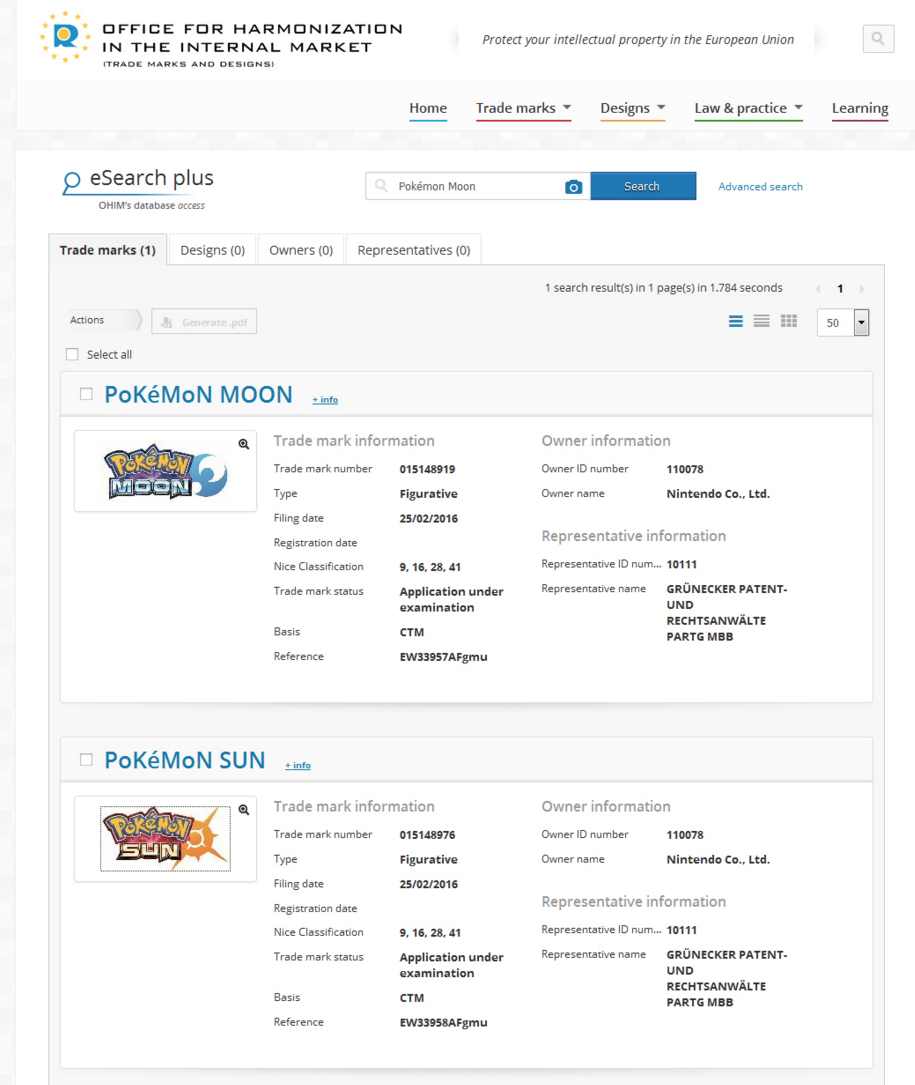Click GRÜNECKER representative name in Moon entry
The image size is (915, 1085).
[x=727, y=612]
